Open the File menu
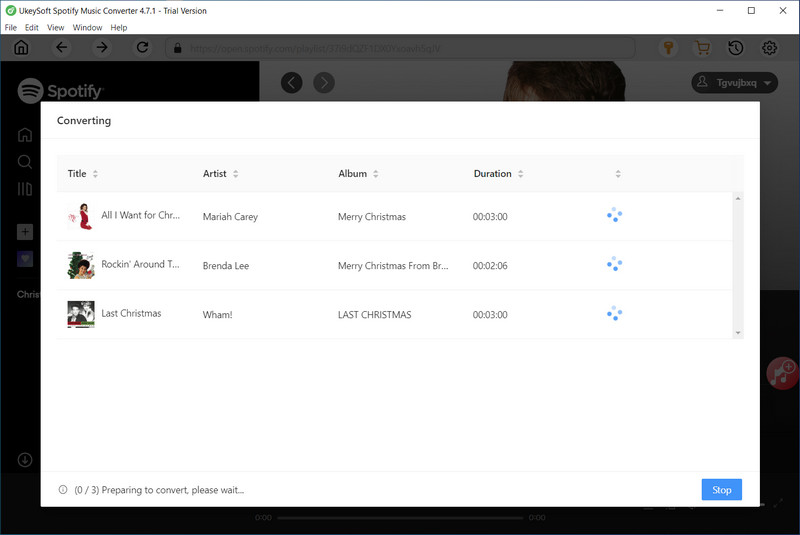 [x=11, y=28]
